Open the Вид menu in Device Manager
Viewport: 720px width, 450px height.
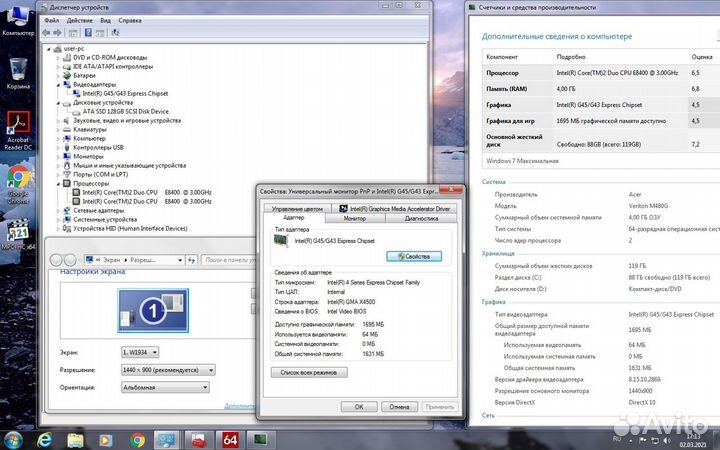pos(106,21)
